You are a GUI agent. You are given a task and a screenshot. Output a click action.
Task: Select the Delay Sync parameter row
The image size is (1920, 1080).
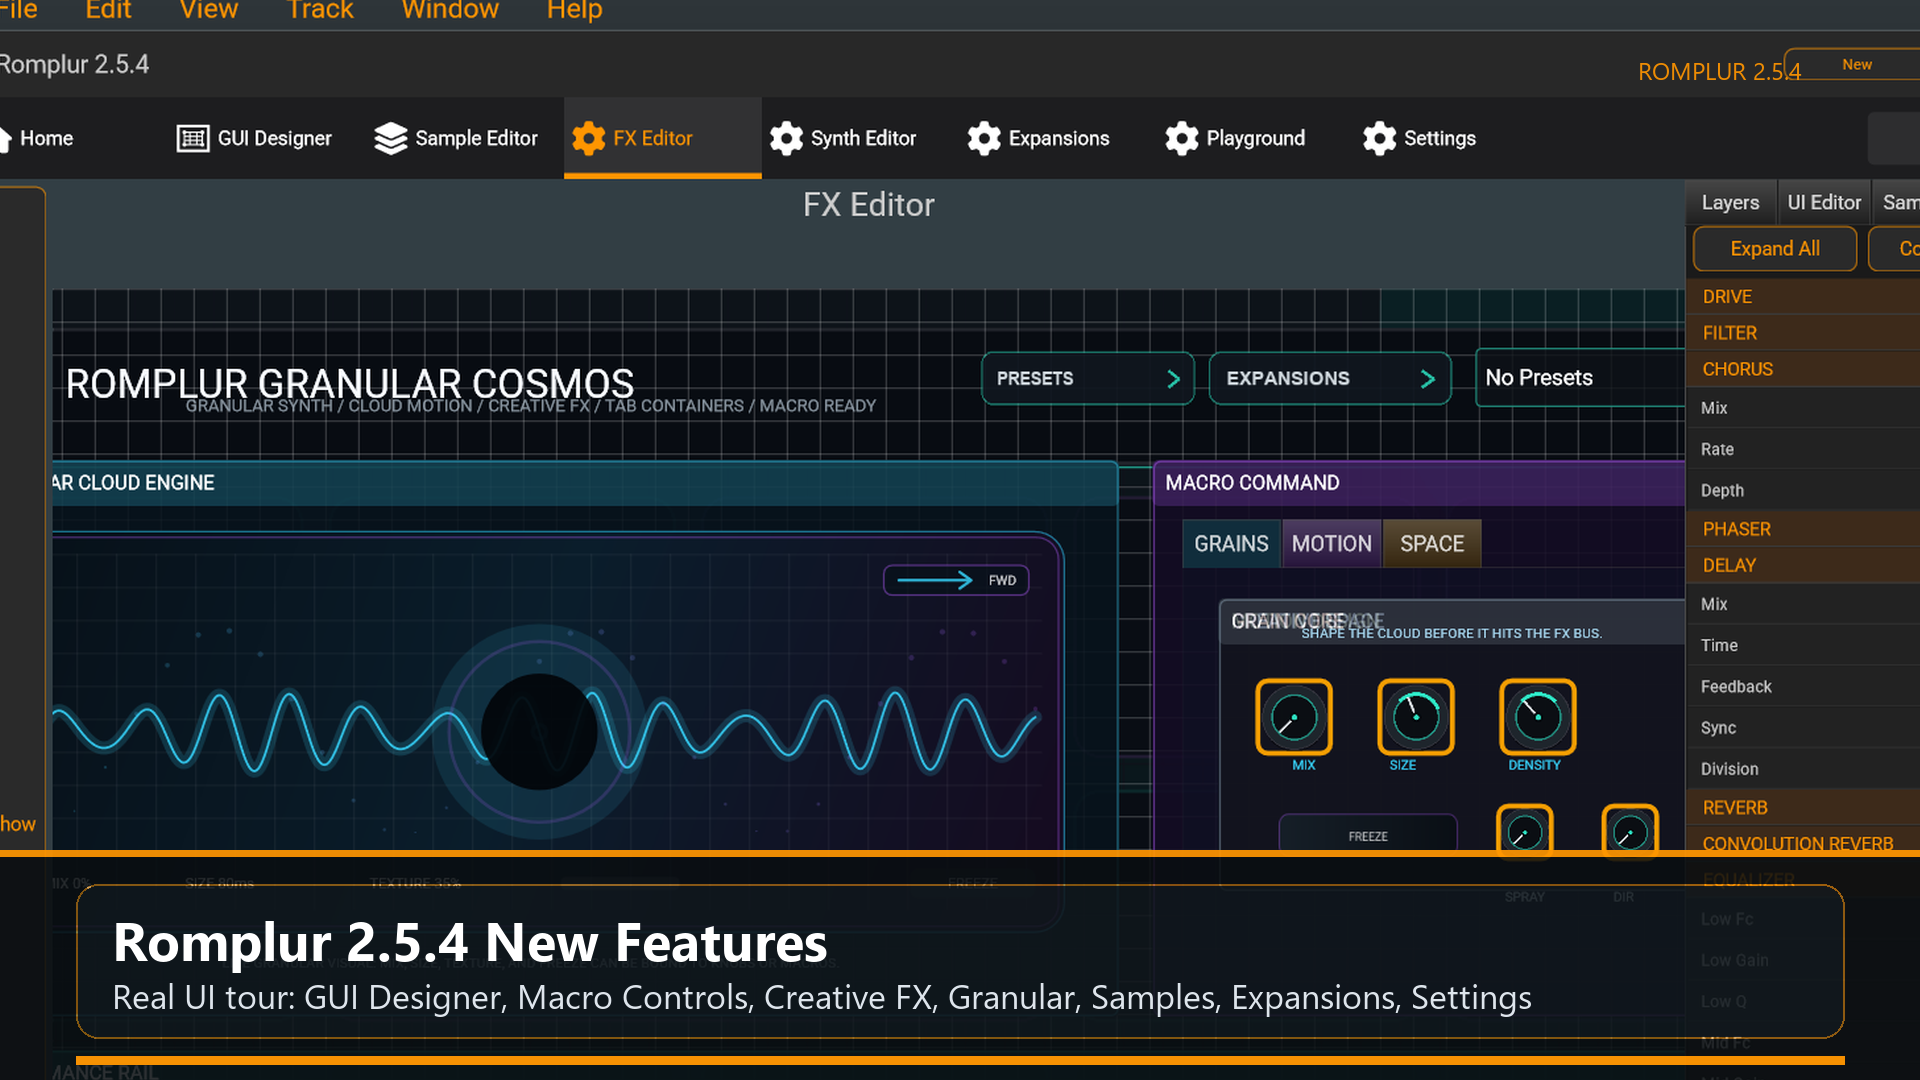pos(1803,727)
